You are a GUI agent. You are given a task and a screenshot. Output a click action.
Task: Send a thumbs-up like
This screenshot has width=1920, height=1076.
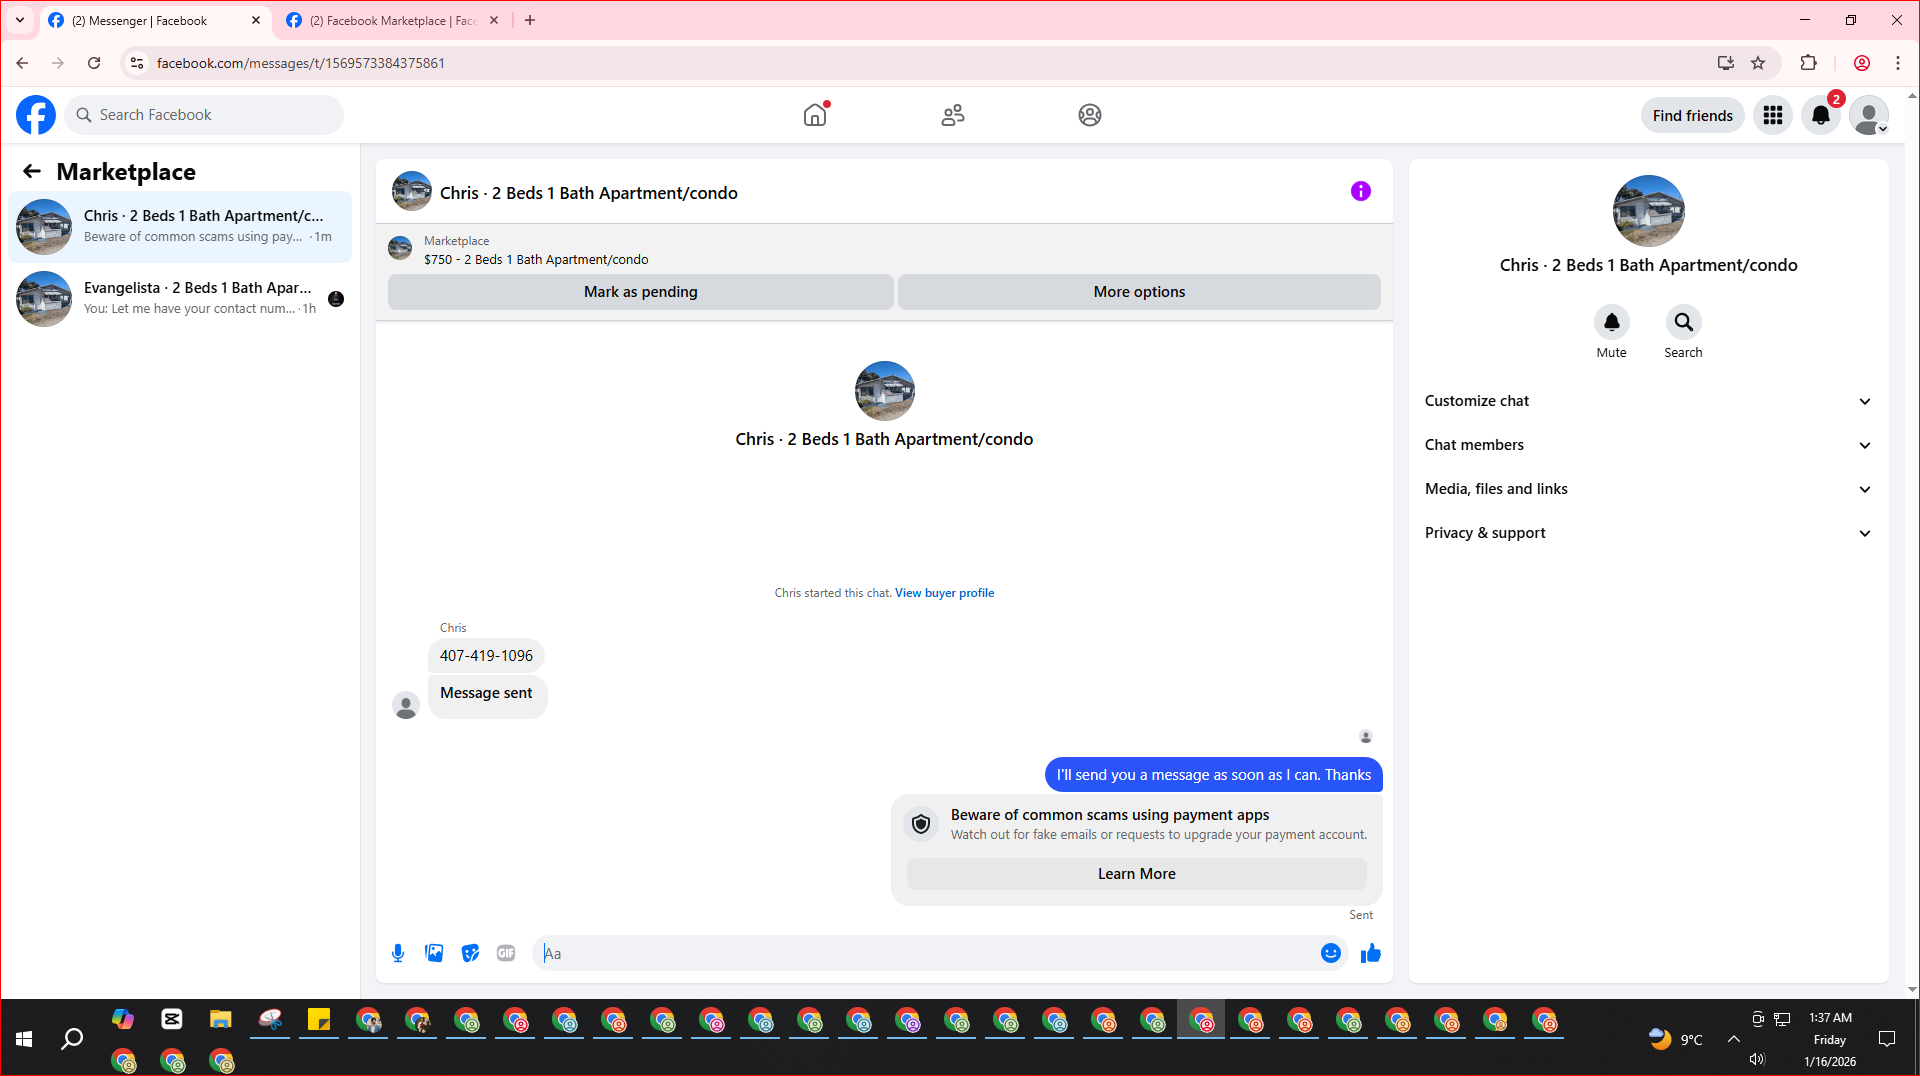1370,953
